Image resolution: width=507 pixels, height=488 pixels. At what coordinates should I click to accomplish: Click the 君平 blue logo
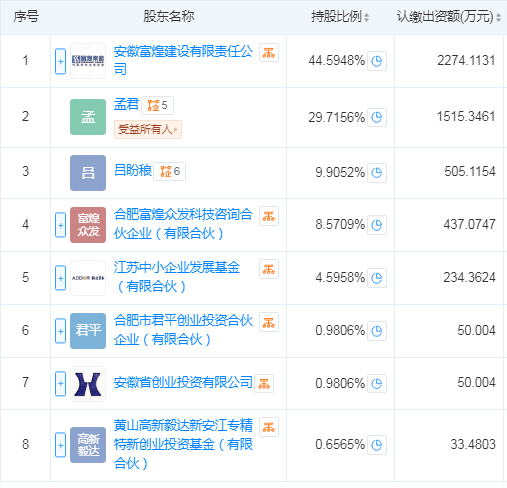coord(88,331)
